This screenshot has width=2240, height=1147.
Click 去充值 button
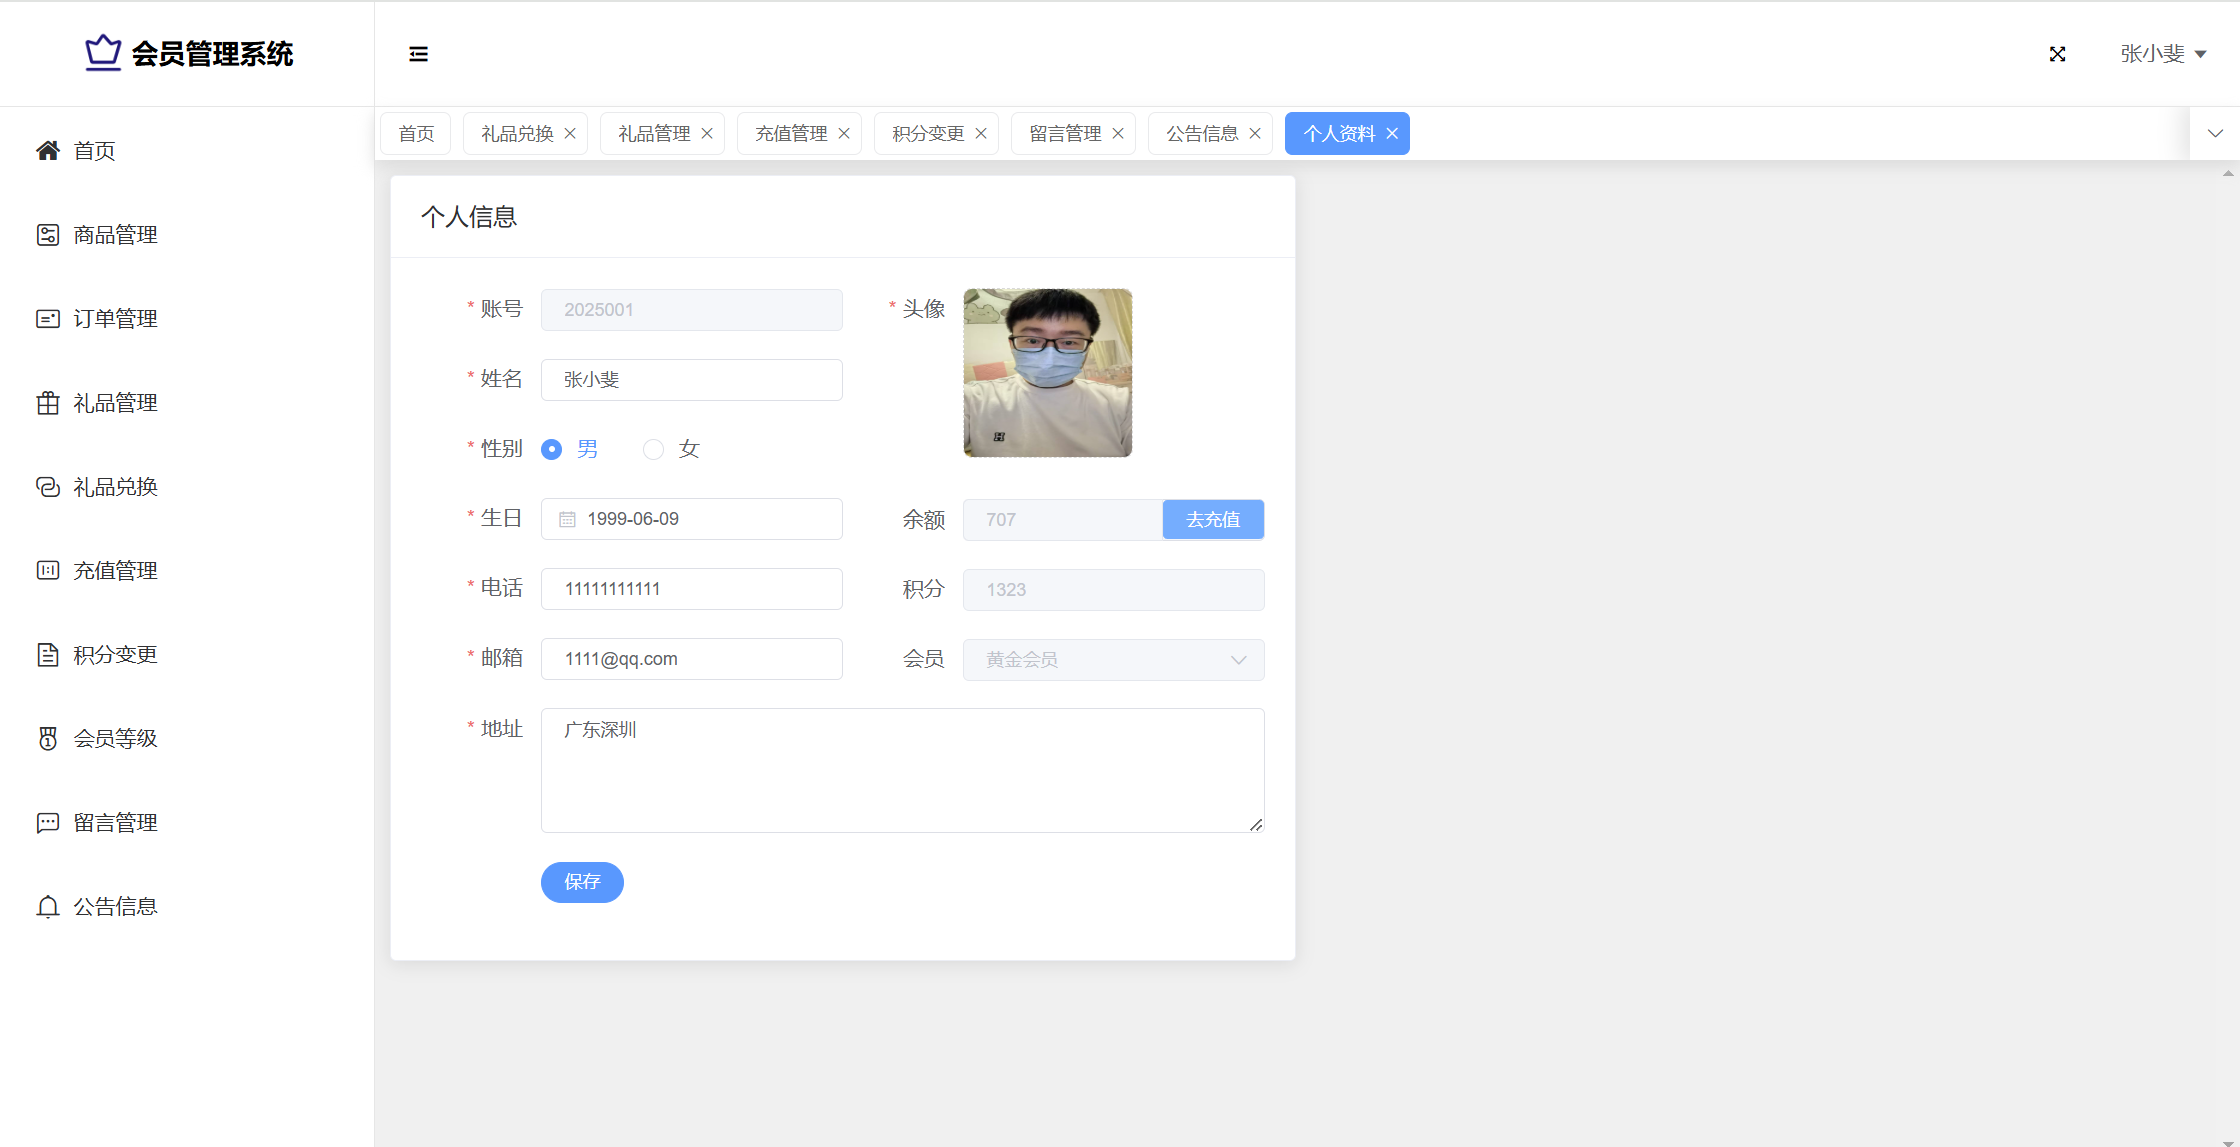1213,520
